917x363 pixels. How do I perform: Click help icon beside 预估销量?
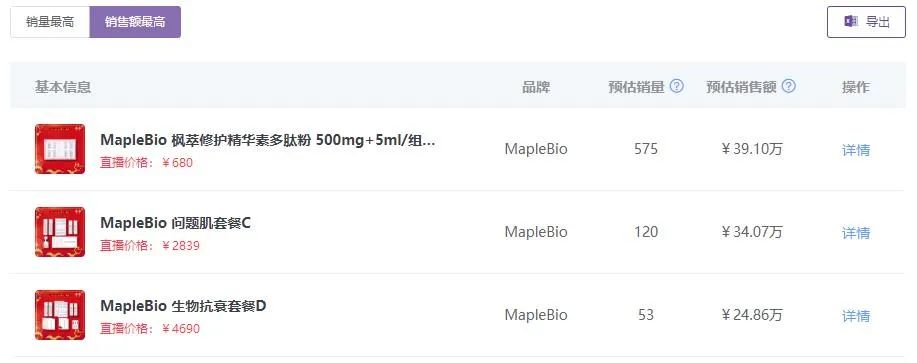click(x=677, y=87)
